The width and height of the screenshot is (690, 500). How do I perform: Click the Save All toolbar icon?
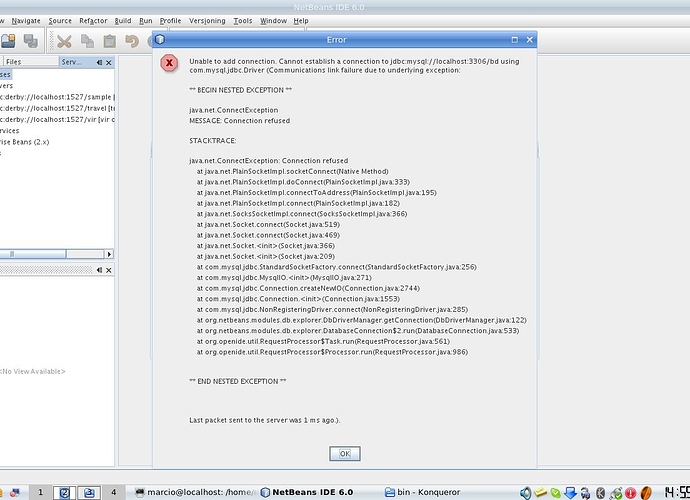30,41
